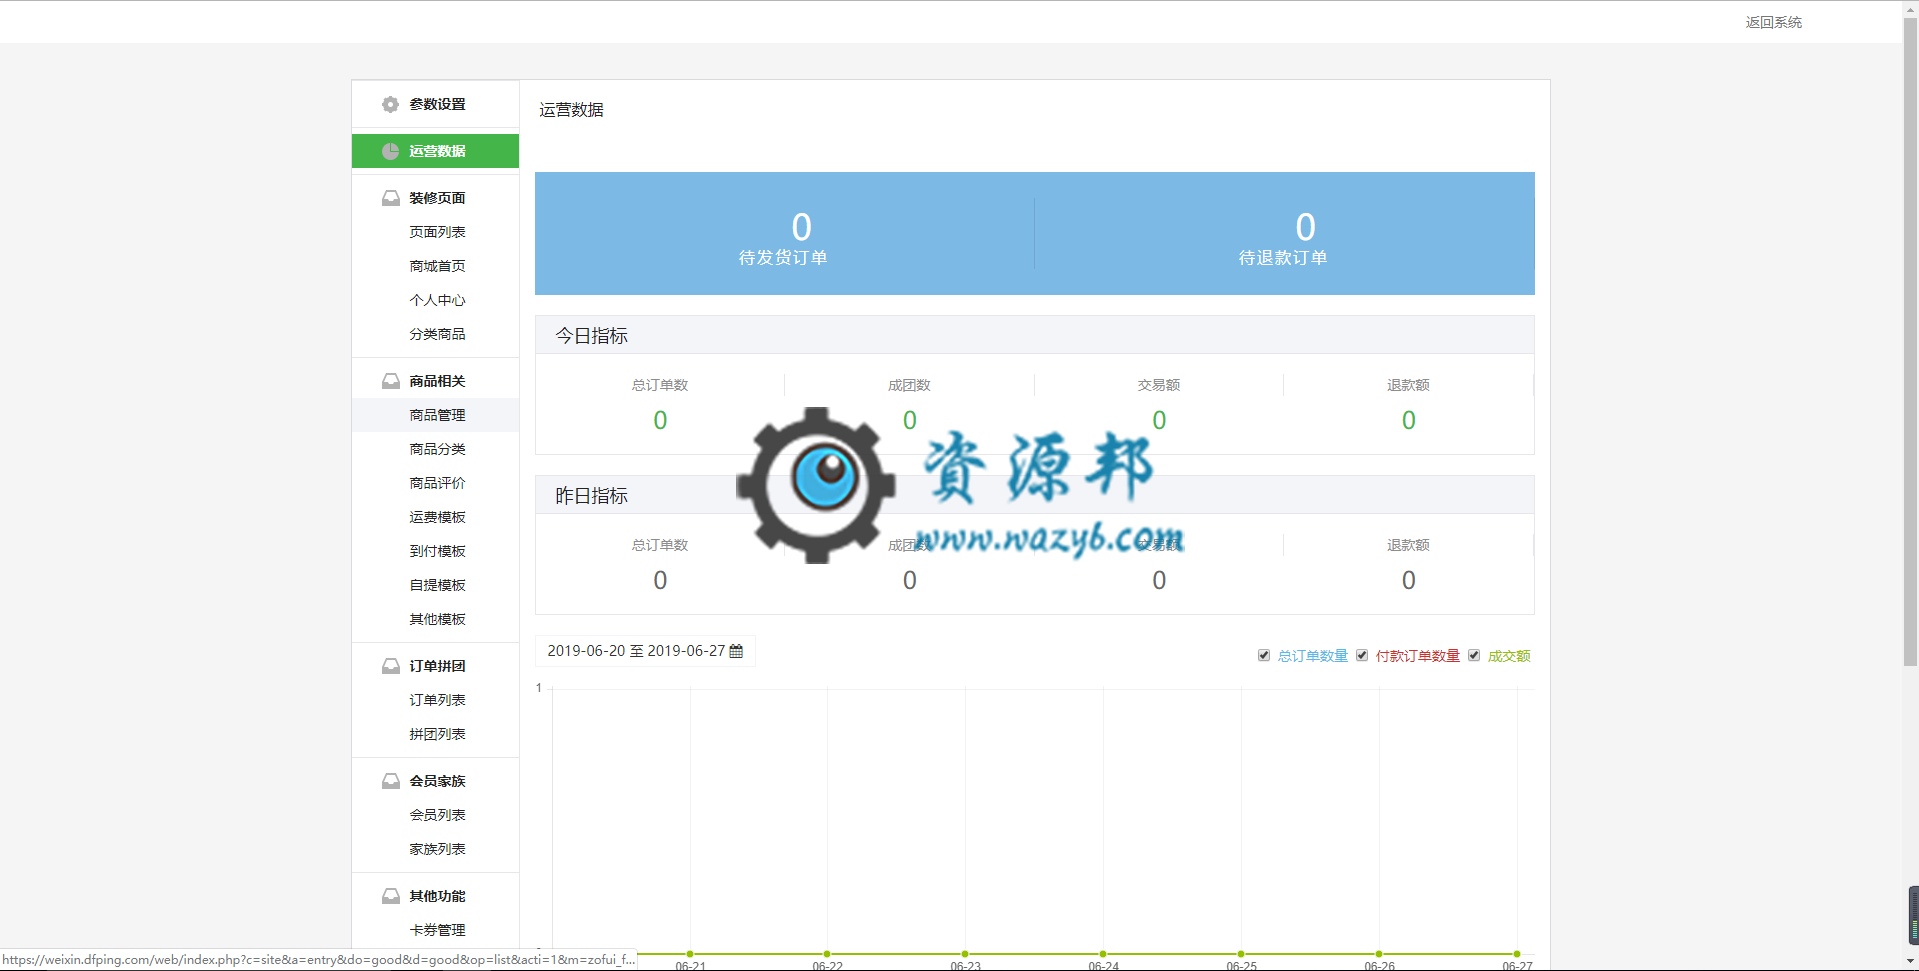Click the 商品相关 section header
This screenshot has height=971, width=1919.
[435, 381]
